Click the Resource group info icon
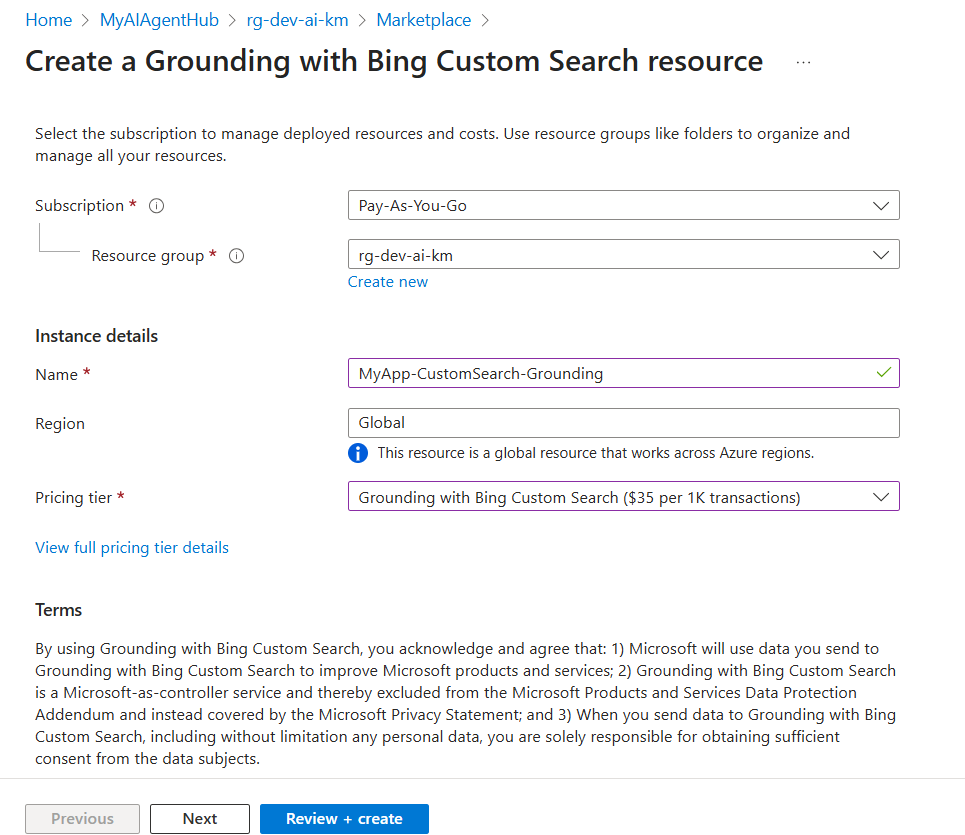 click(237, 256)
